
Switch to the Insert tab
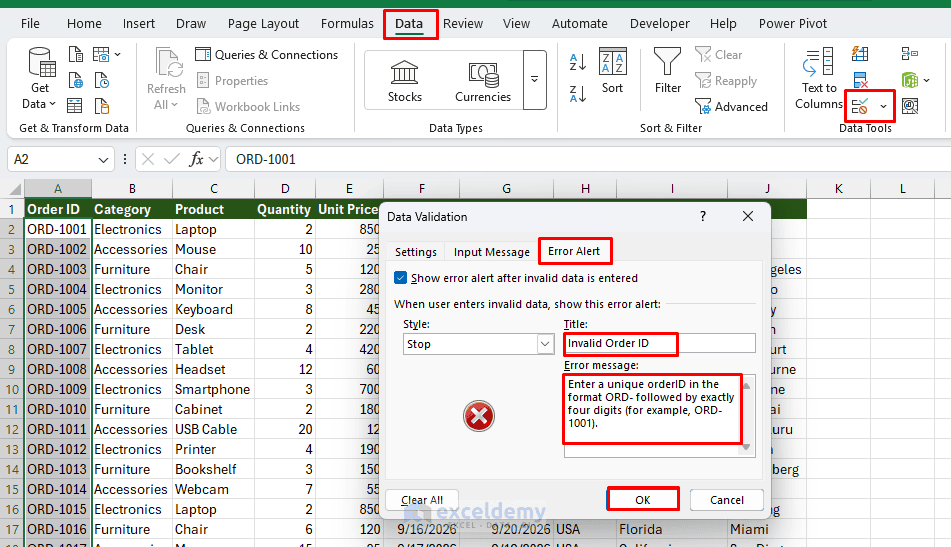(139, 24)
